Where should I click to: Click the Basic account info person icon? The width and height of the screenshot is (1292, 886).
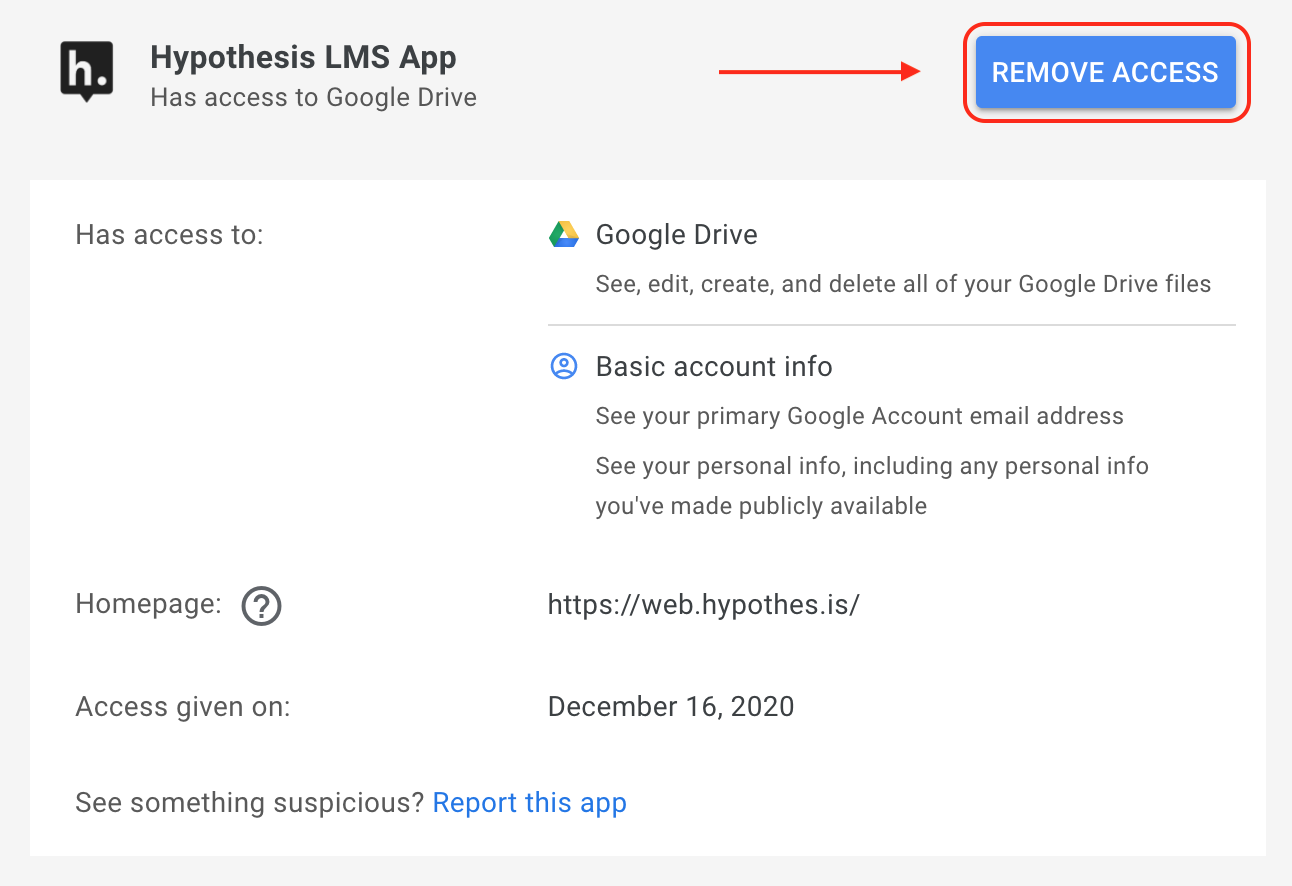click(564, 367)
